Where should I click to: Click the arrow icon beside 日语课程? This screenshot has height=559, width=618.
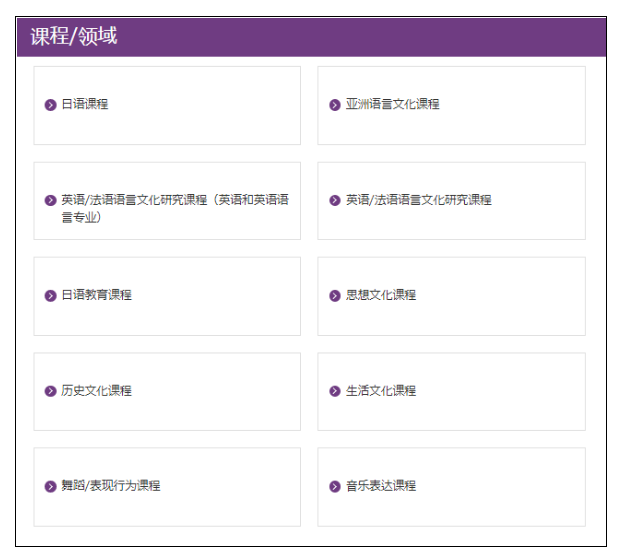50,105
